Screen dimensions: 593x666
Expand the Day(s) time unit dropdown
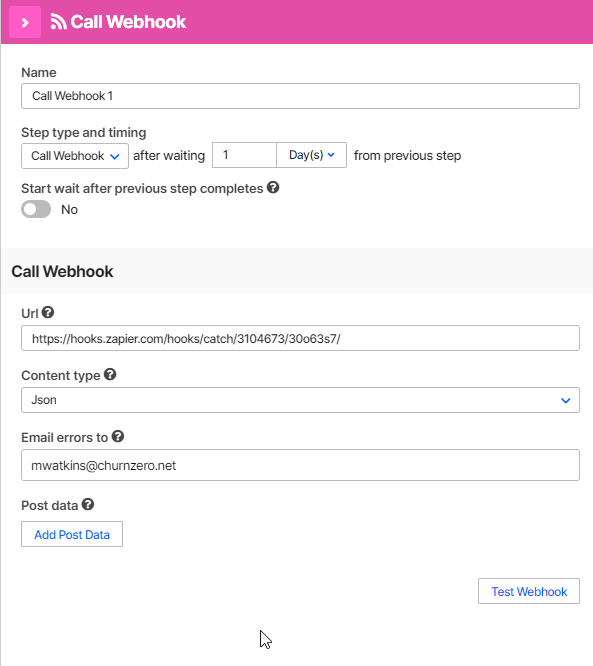[311, 155]
